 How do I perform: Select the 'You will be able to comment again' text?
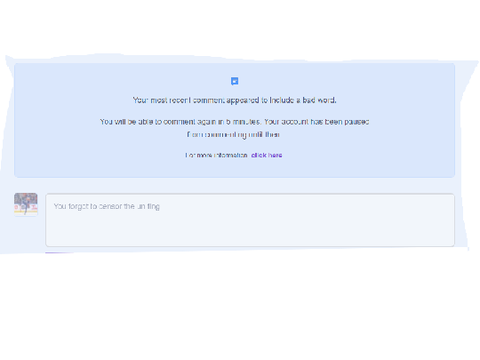(x=234, y=128)
